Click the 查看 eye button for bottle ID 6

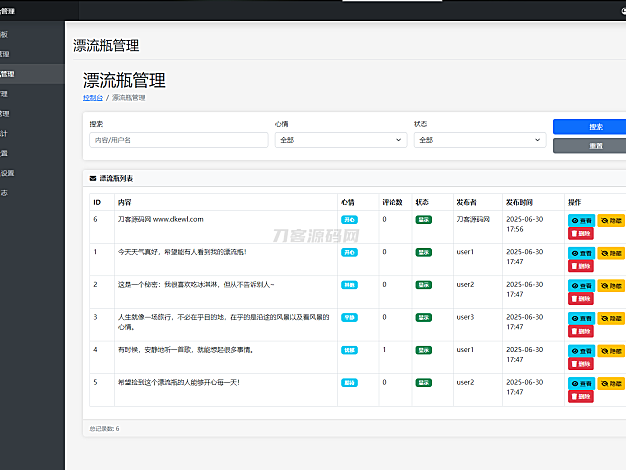tap(581, 220)
